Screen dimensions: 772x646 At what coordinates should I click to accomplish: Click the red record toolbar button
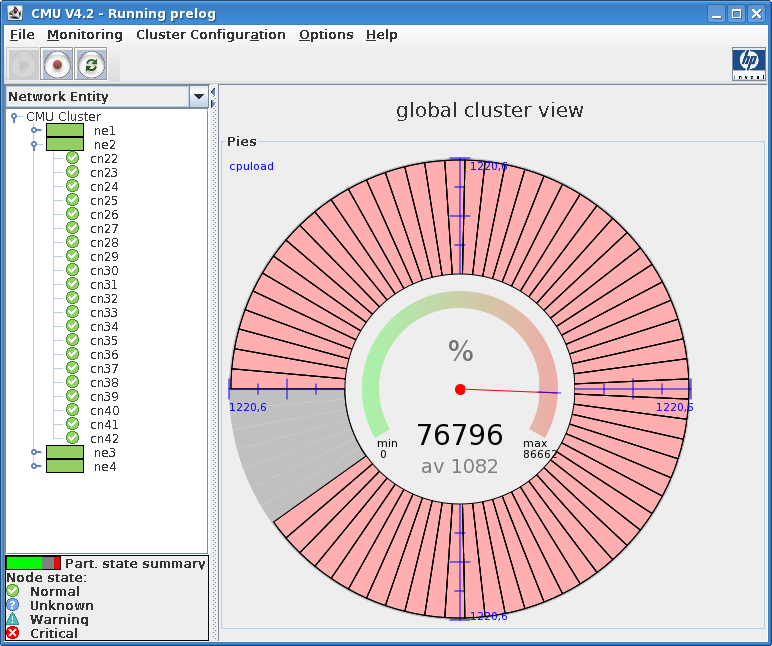(x=58, y=65)
